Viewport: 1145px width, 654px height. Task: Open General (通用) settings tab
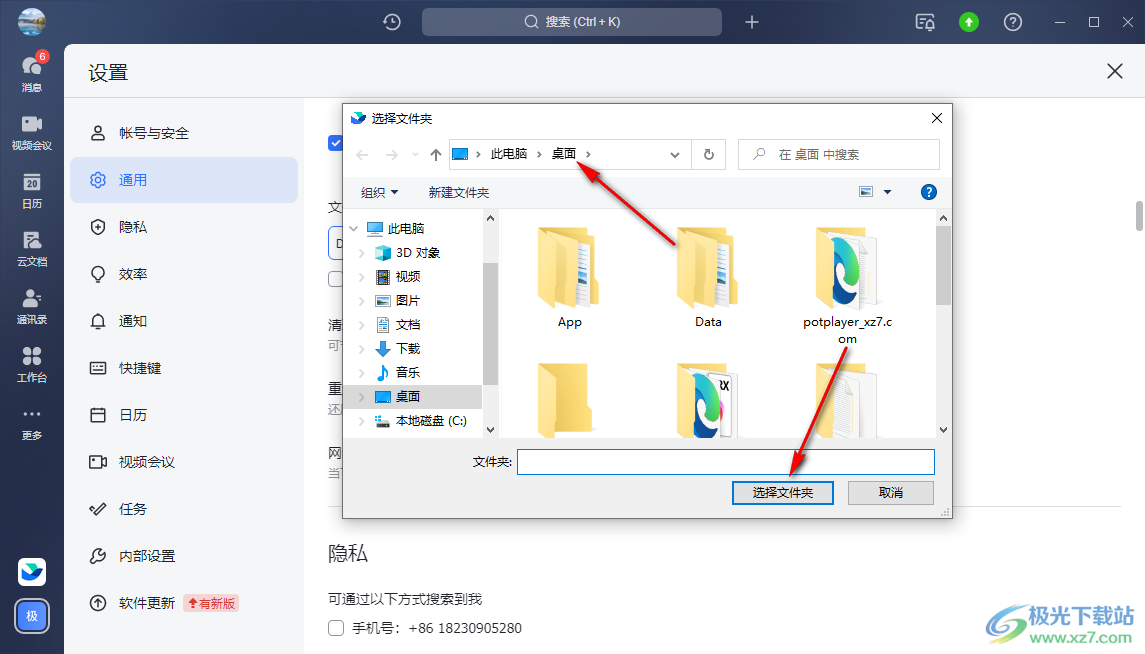coord(184,180)
